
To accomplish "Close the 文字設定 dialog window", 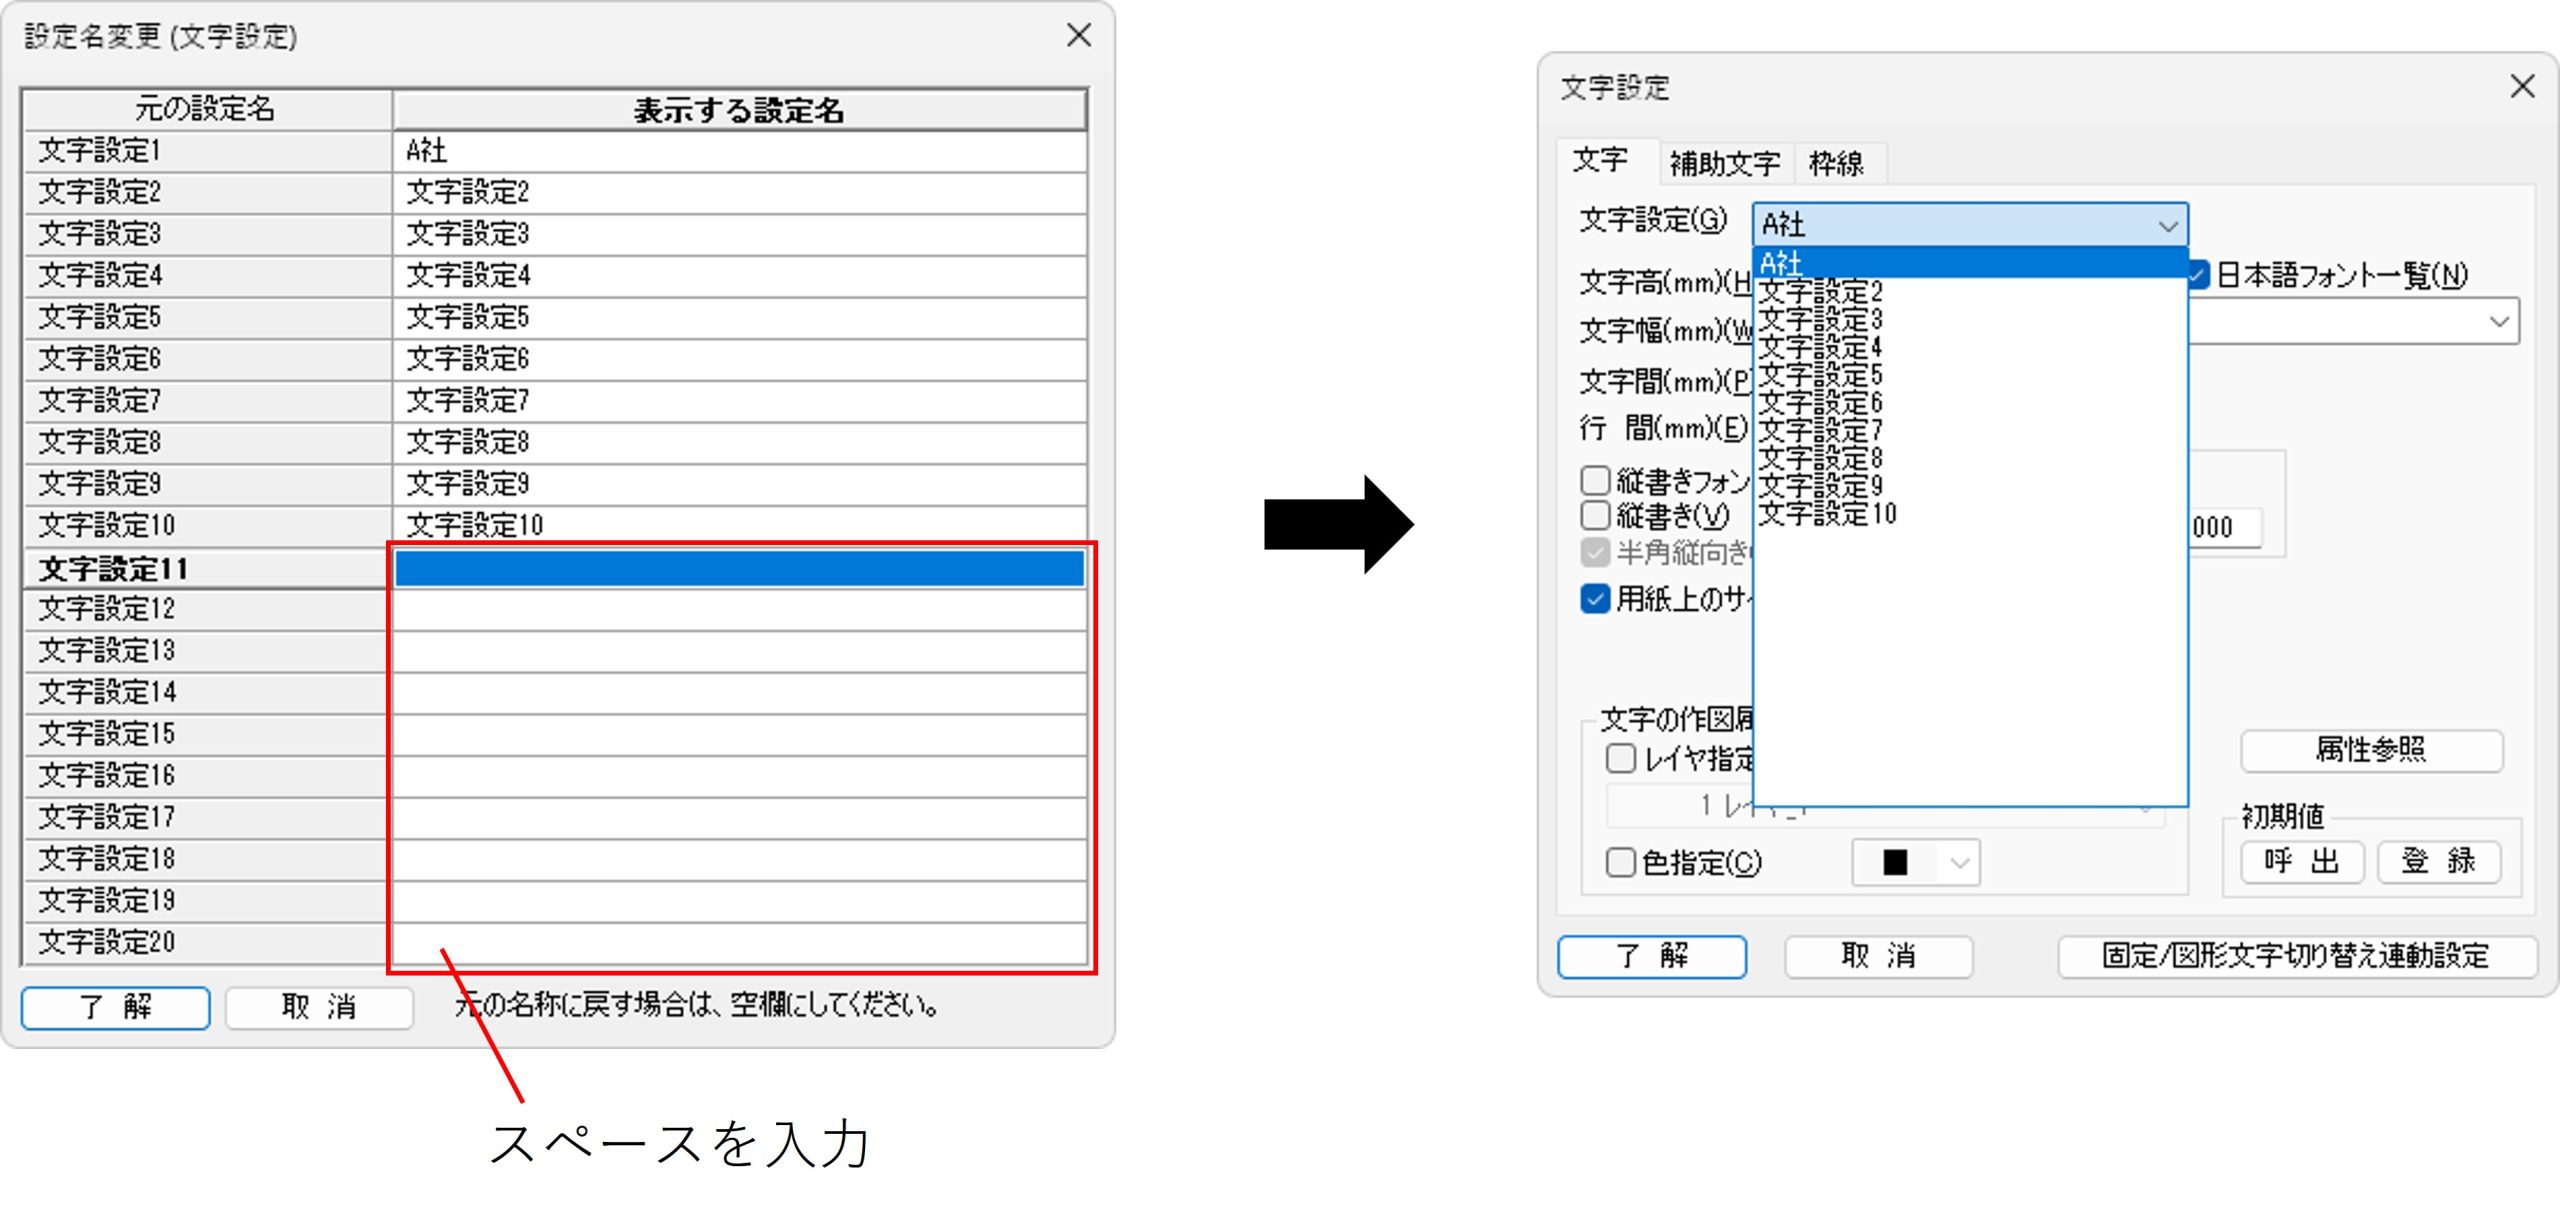I will (2521, 87).
